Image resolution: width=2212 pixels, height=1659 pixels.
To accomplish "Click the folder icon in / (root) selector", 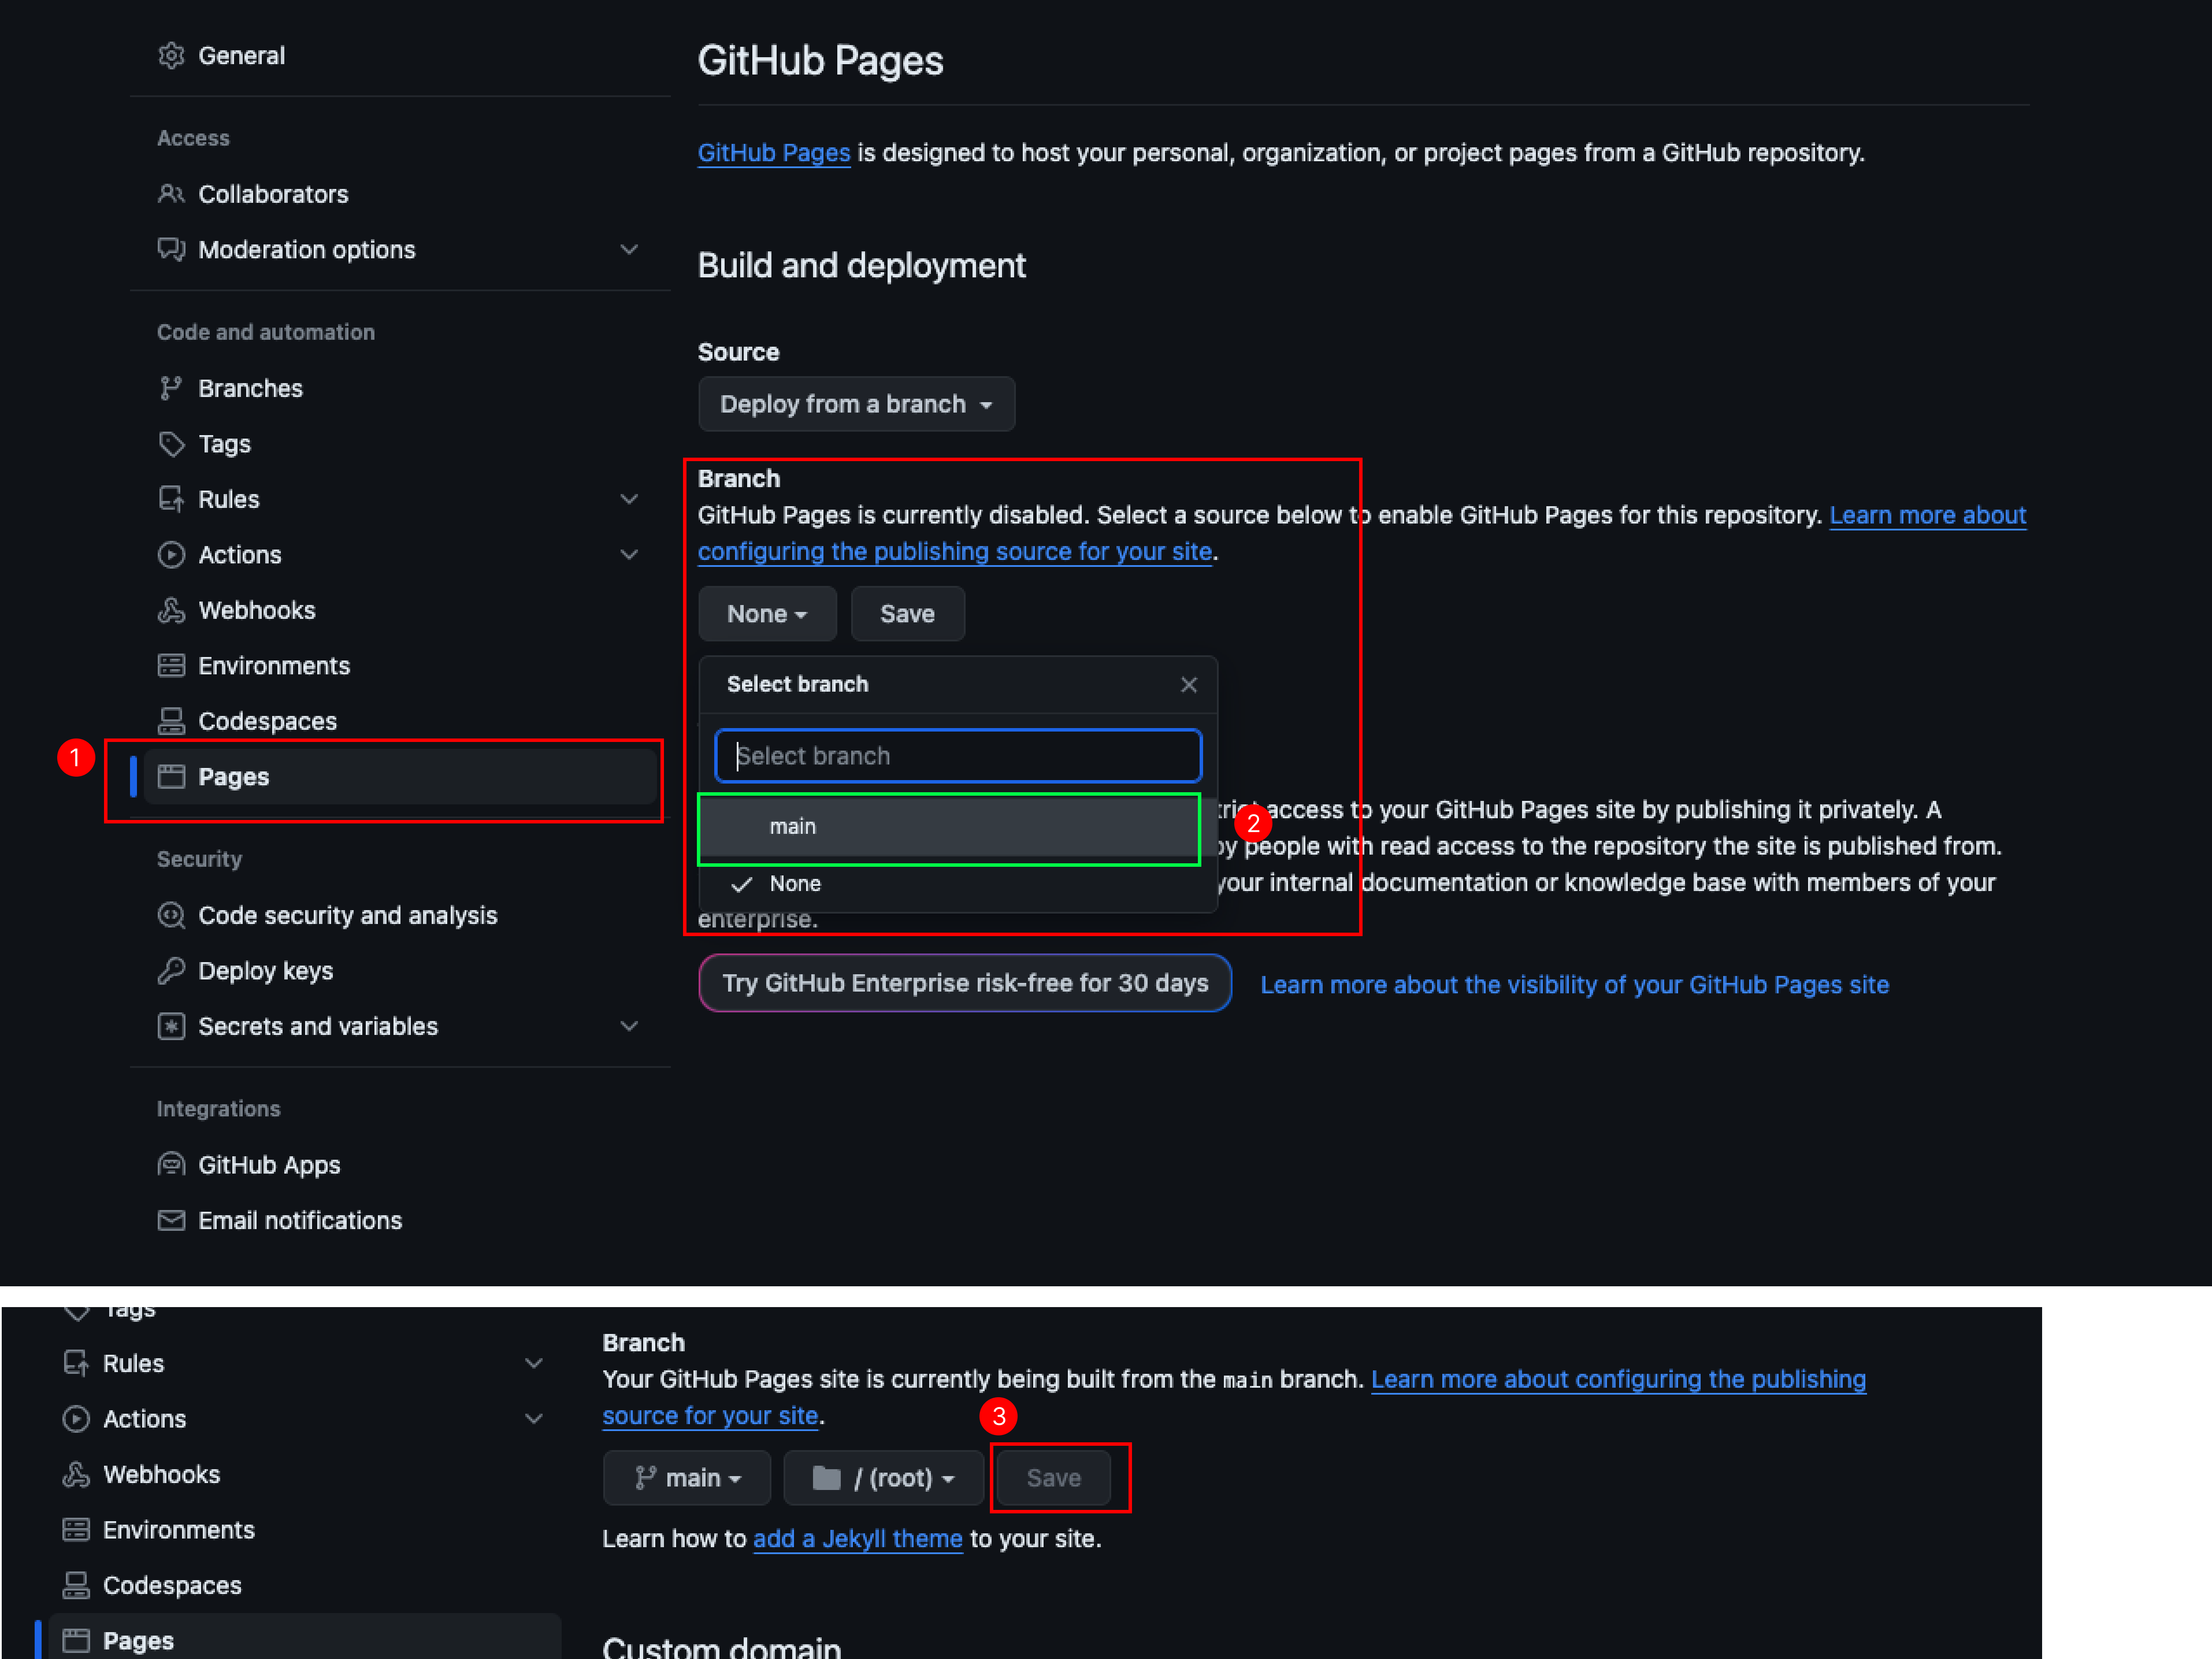I will coord(827,1478).
